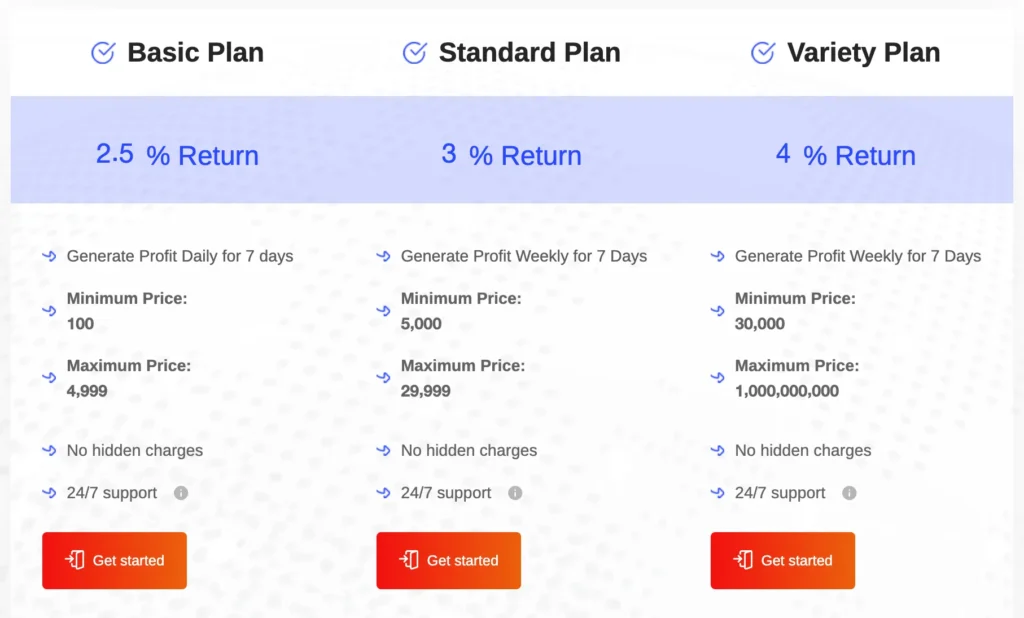Click the 4 % Return rate text

click(845, 155)
